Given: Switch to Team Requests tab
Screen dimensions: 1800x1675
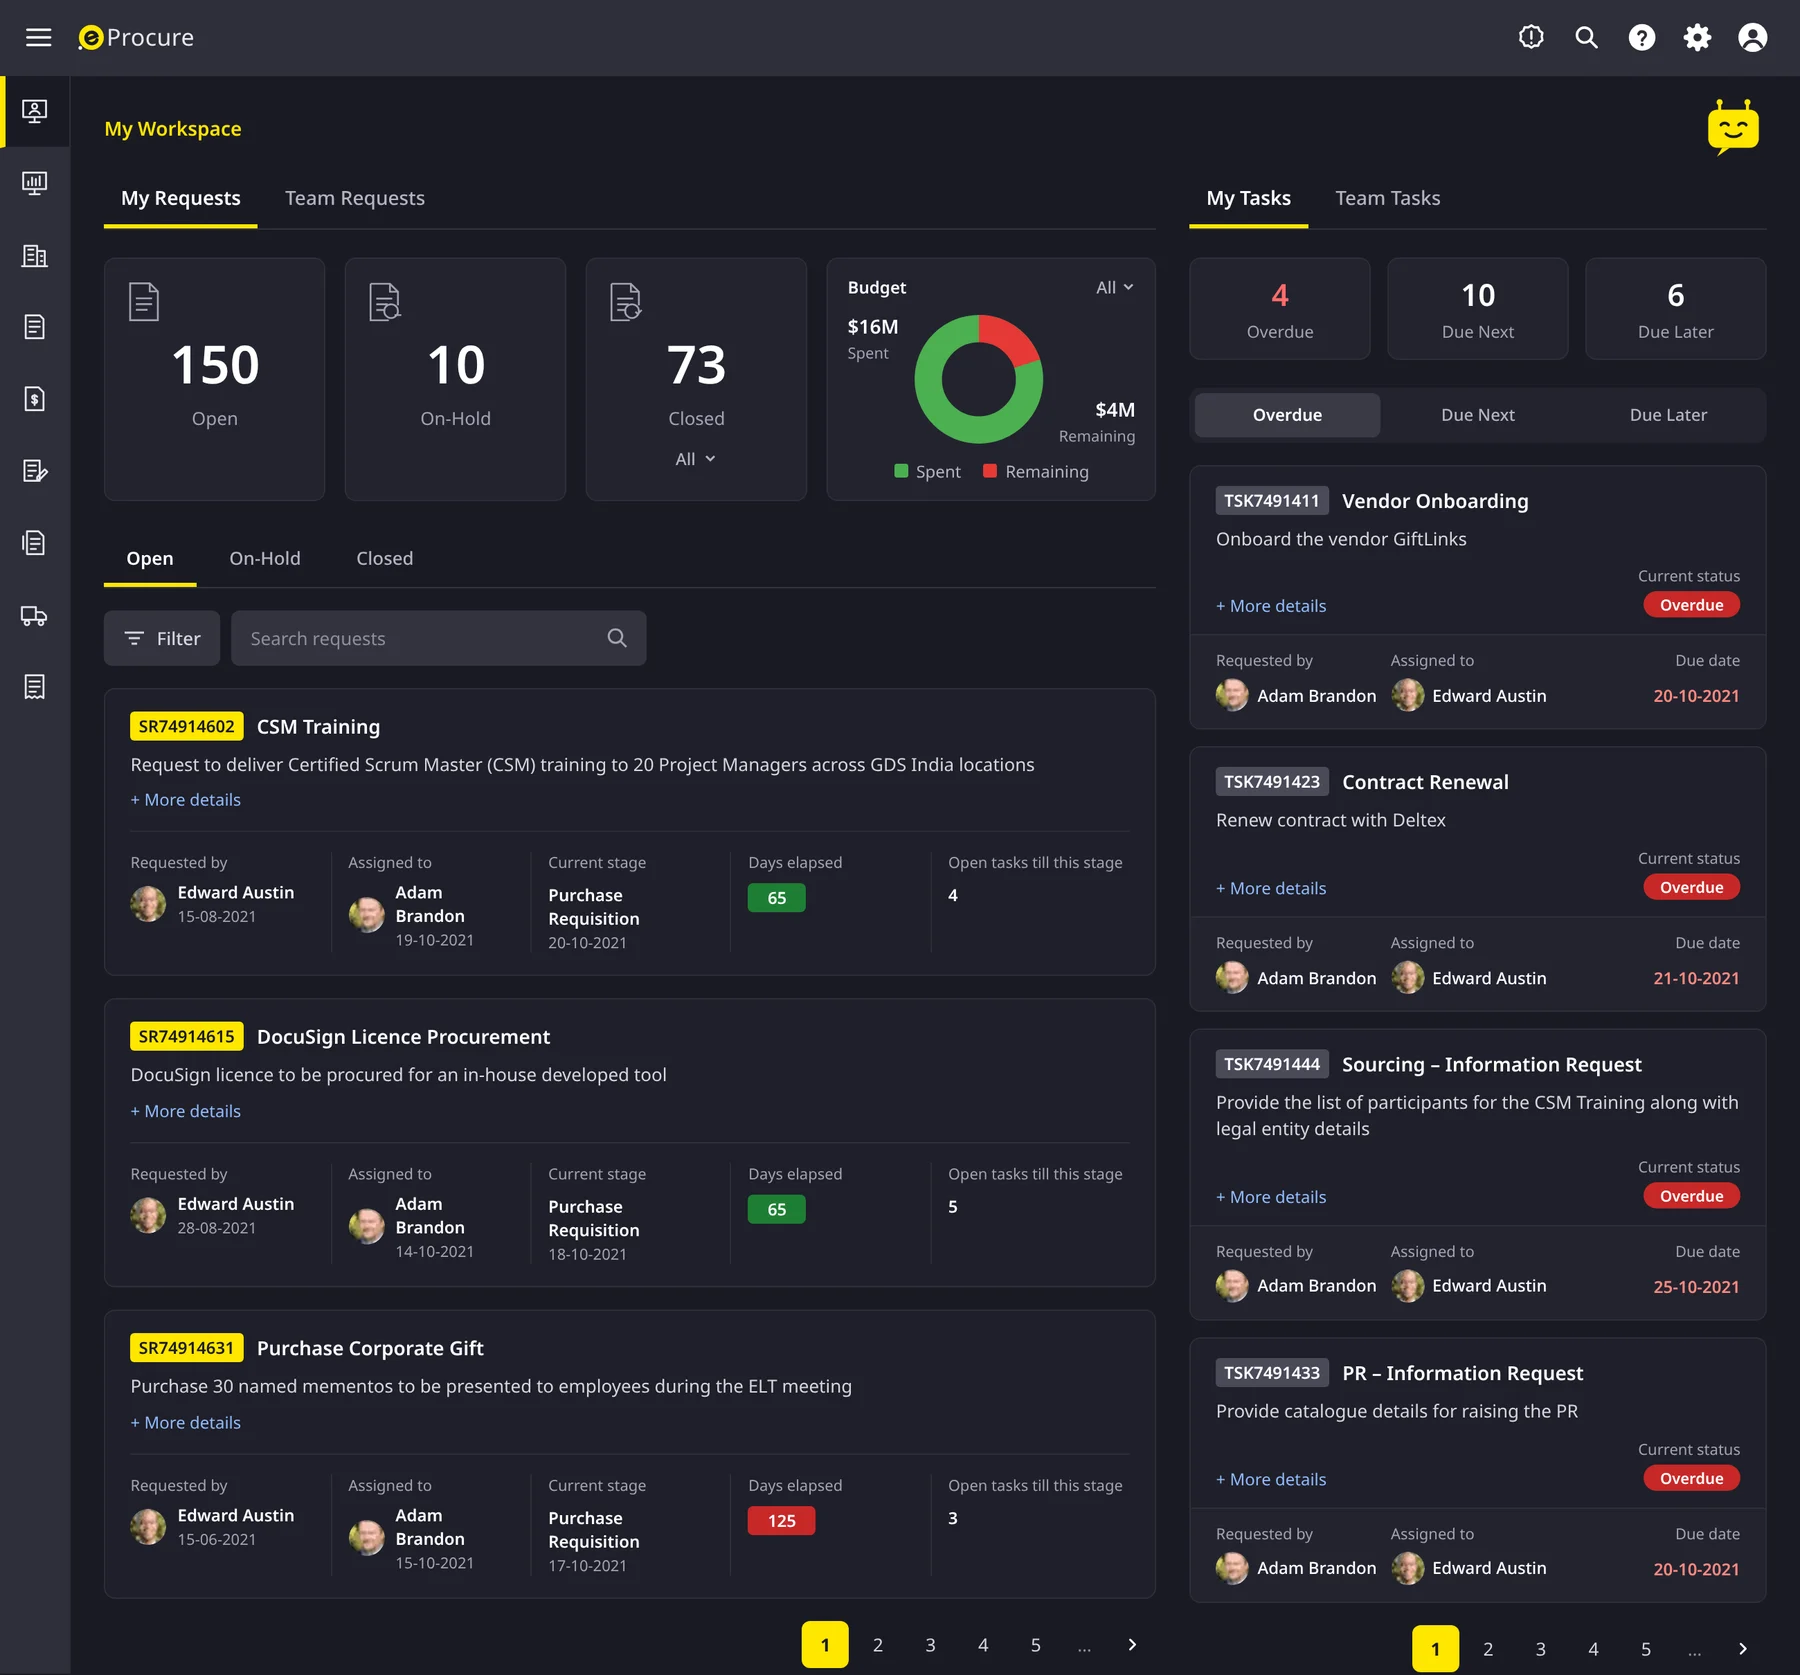Looking at the screenshot, I should [355, 198].
